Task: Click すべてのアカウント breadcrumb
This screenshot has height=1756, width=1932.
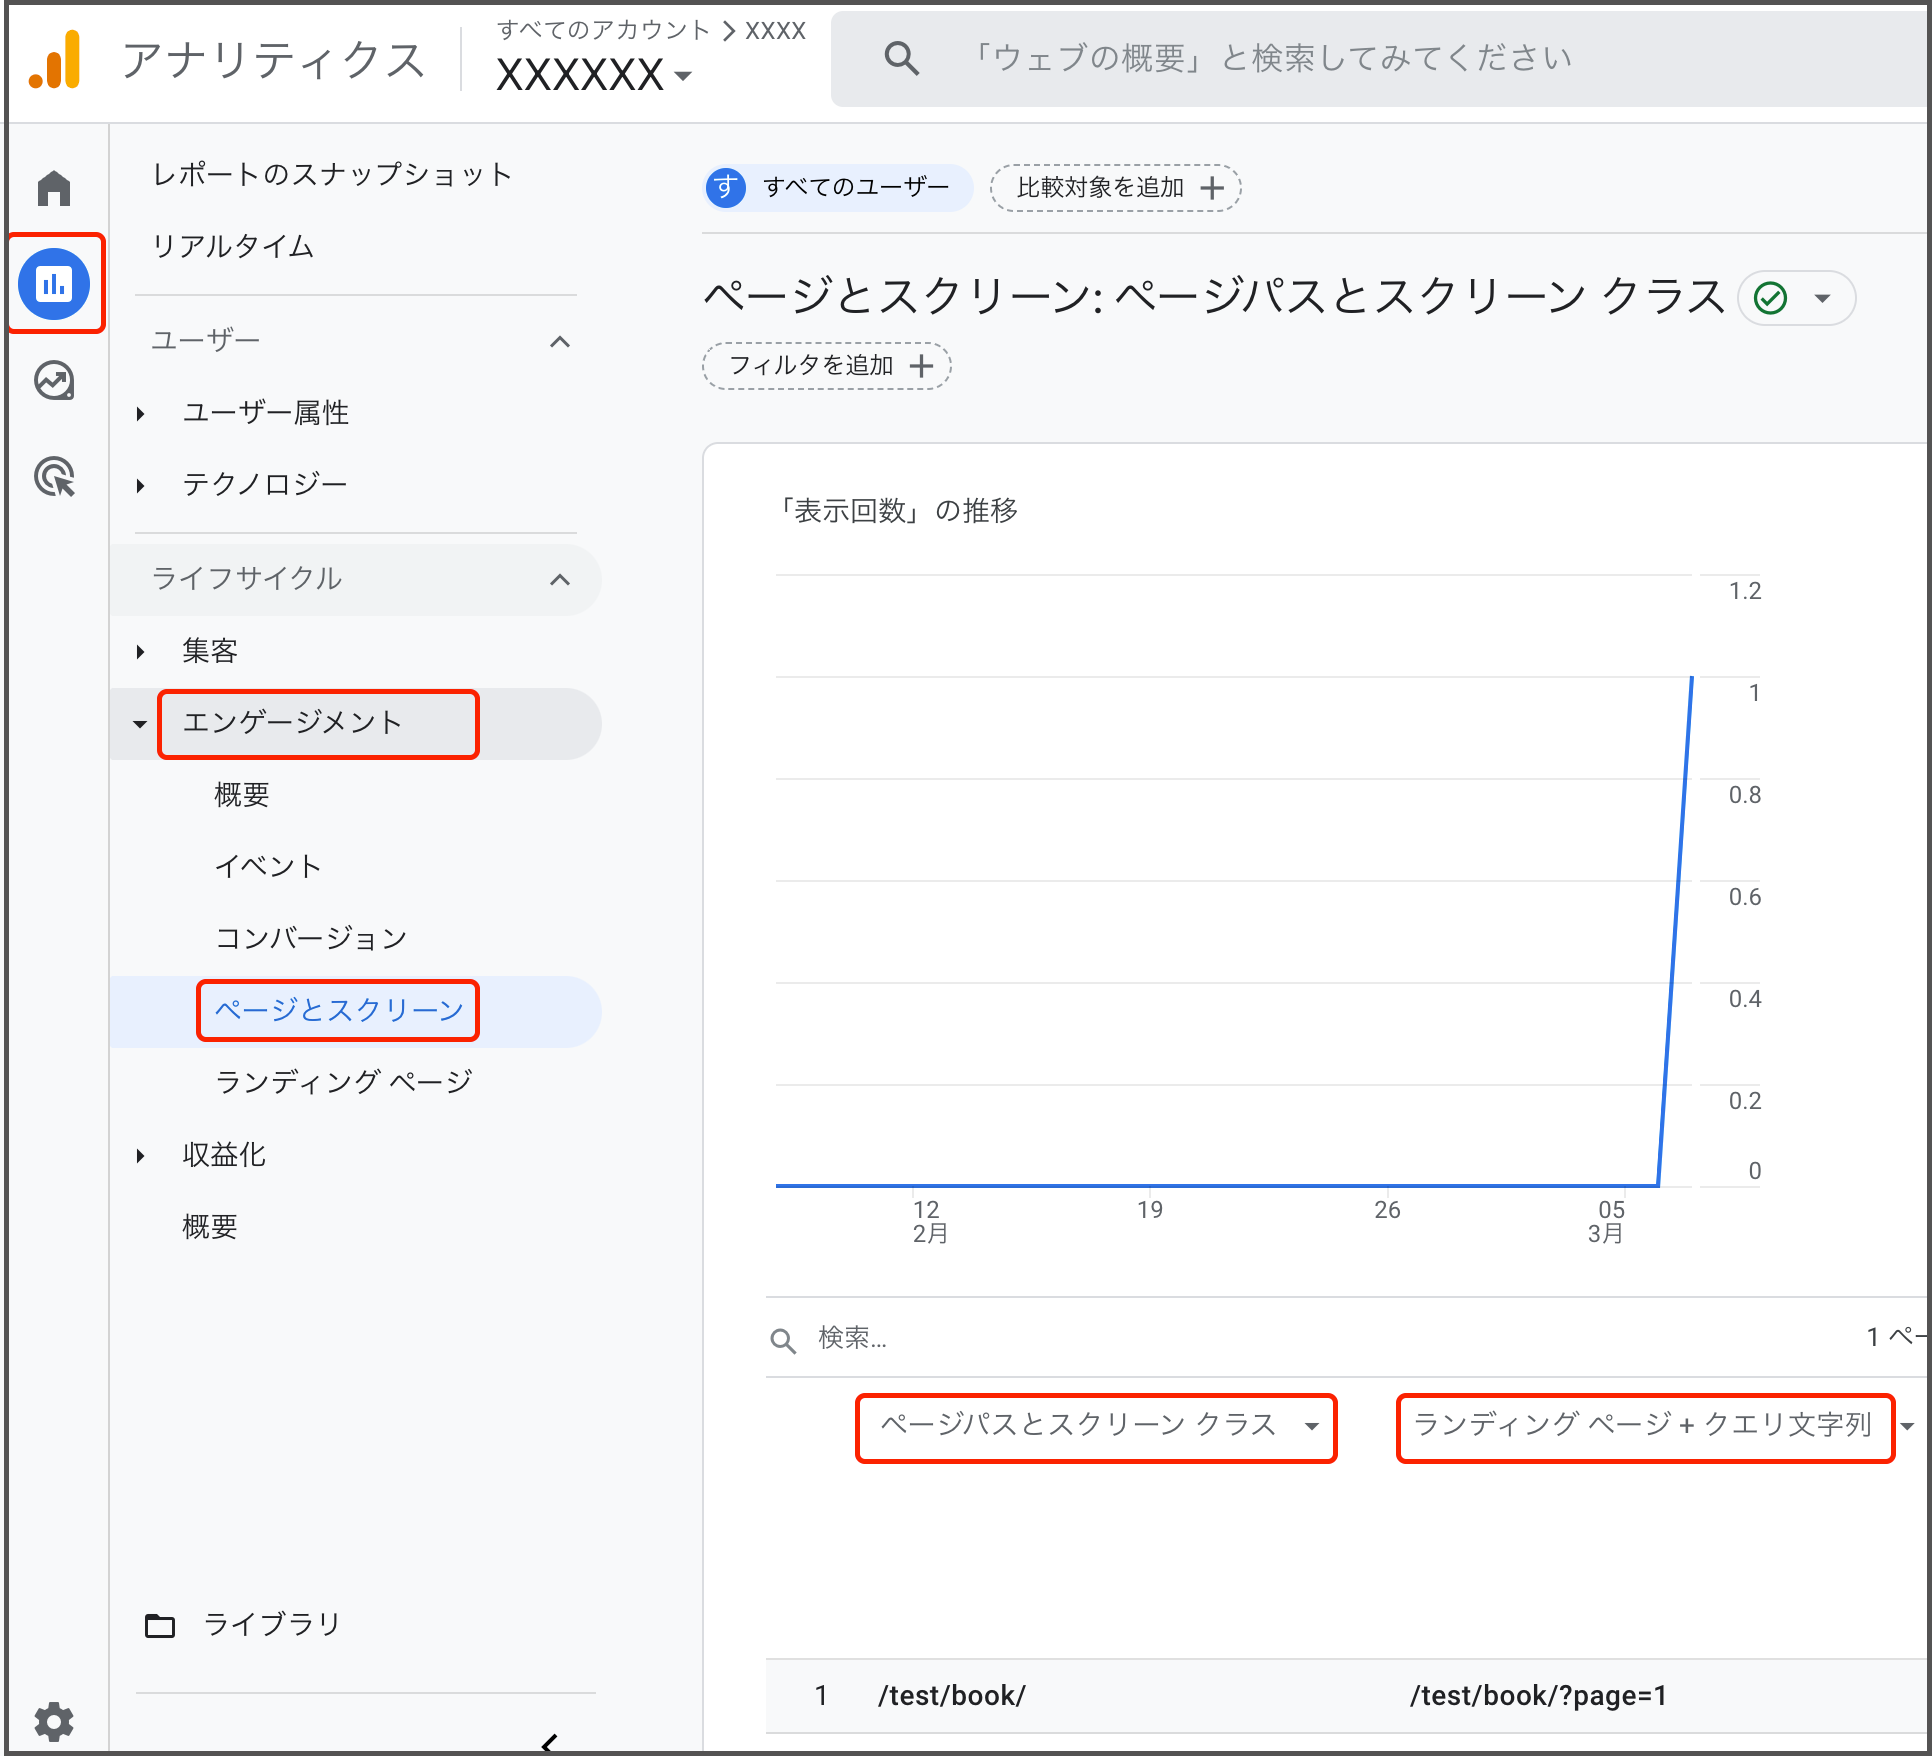Action: pos(603,30)
